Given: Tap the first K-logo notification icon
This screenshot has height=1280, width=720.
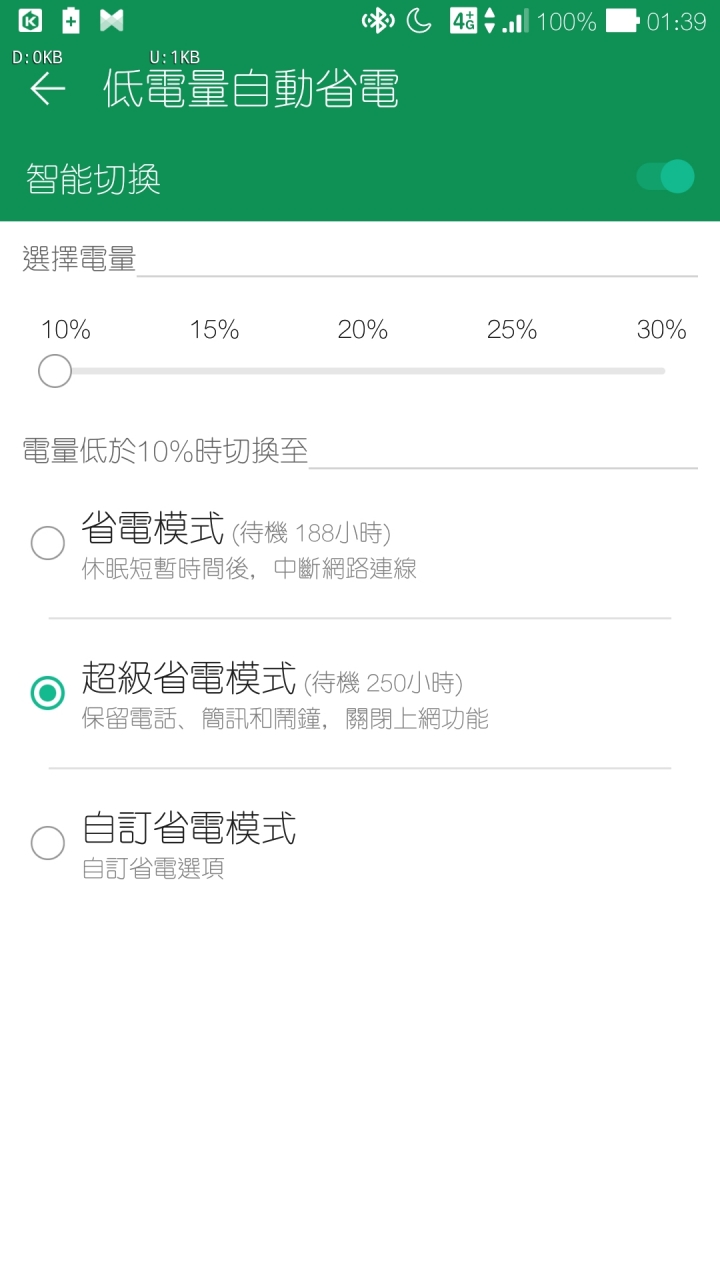Looking at the screenshot, I should pos(30,20).
